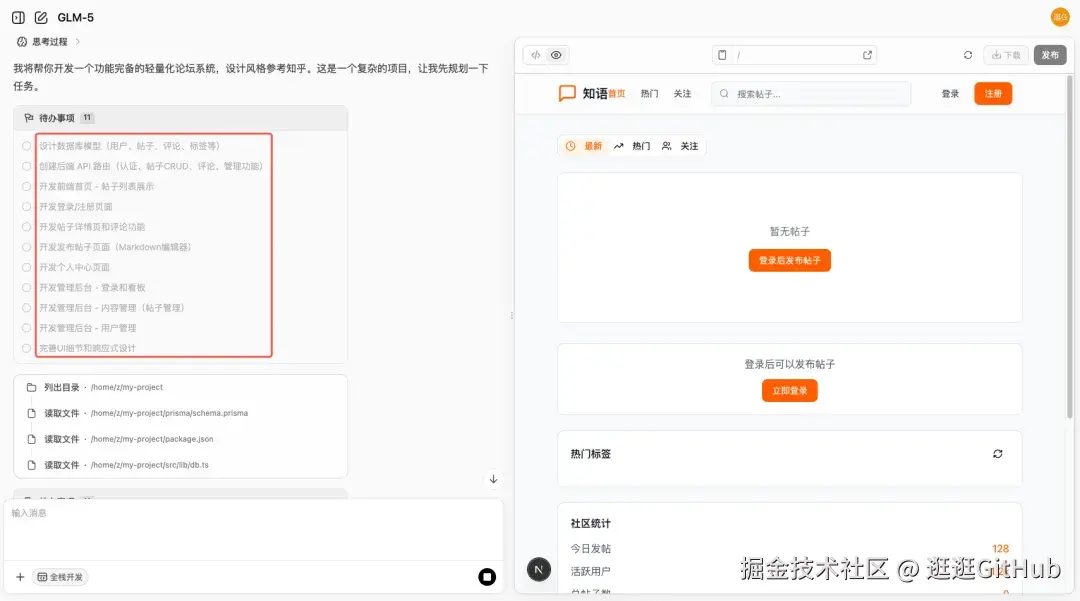The height and width of the screenshot is (601, 1080).
Task: Focus the 搜索帖子 search field
Action: (x=811, y=94)
